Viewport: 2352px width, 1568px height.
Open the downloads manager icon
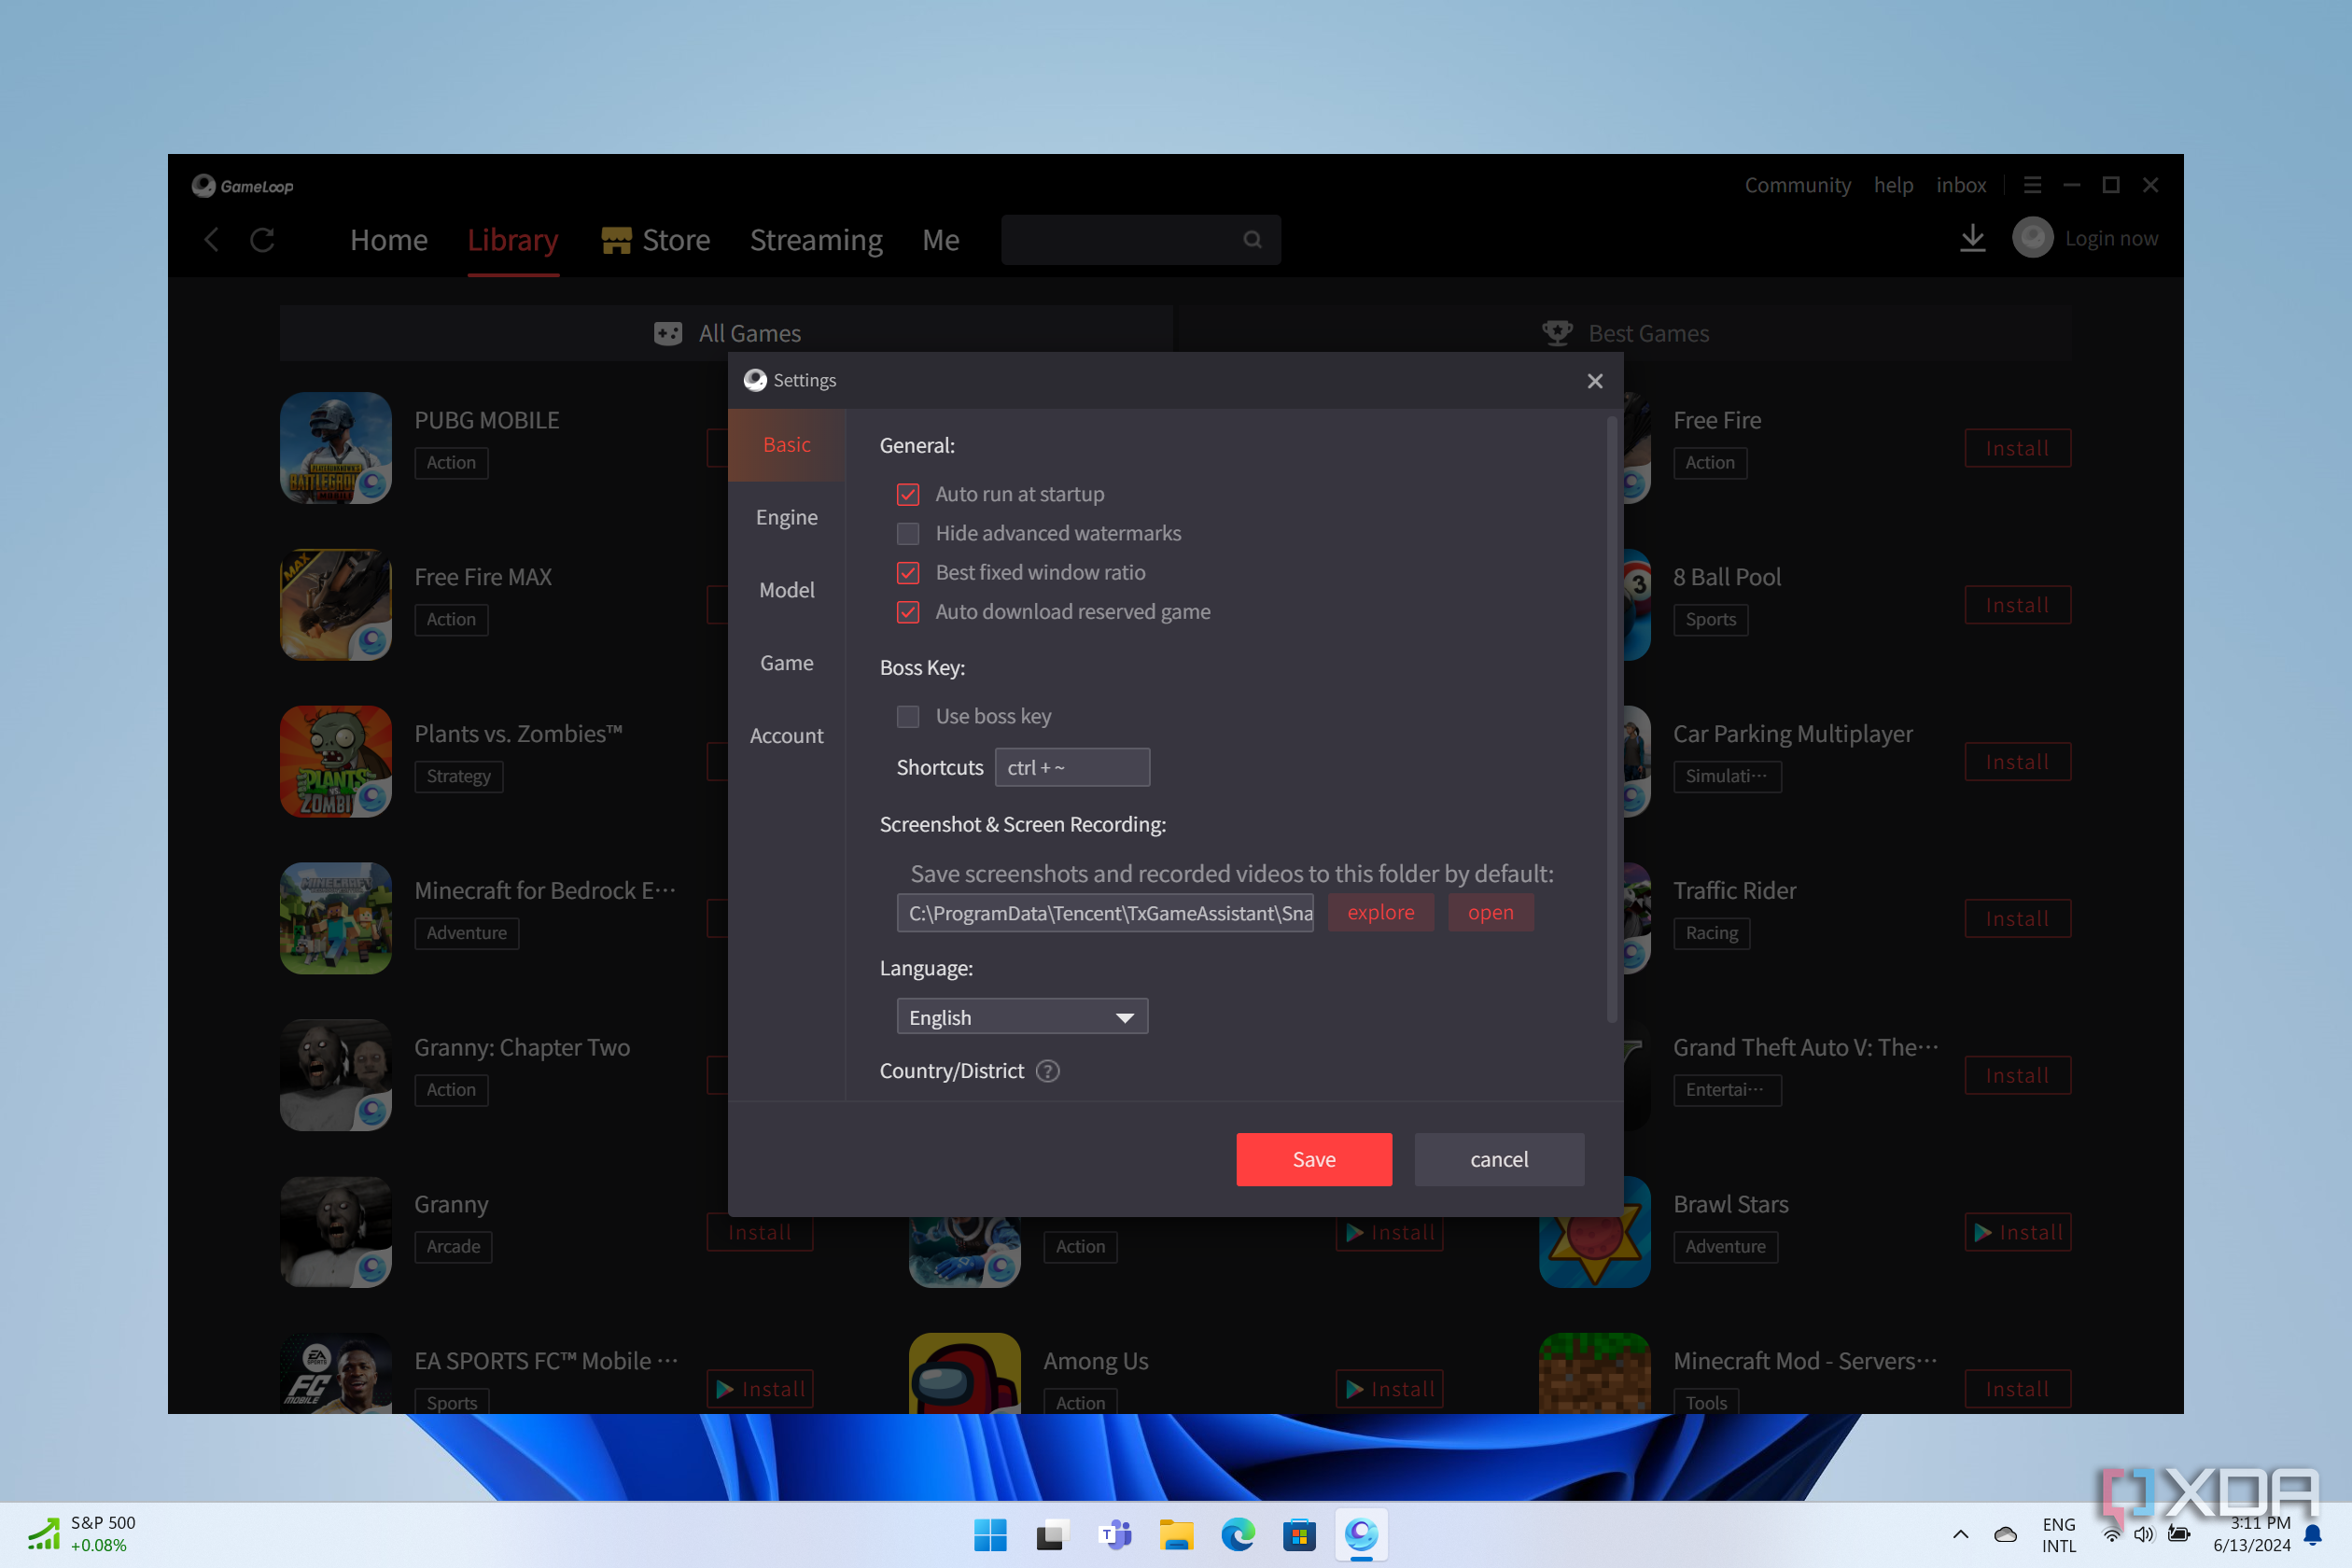(x=1972, y=239)
